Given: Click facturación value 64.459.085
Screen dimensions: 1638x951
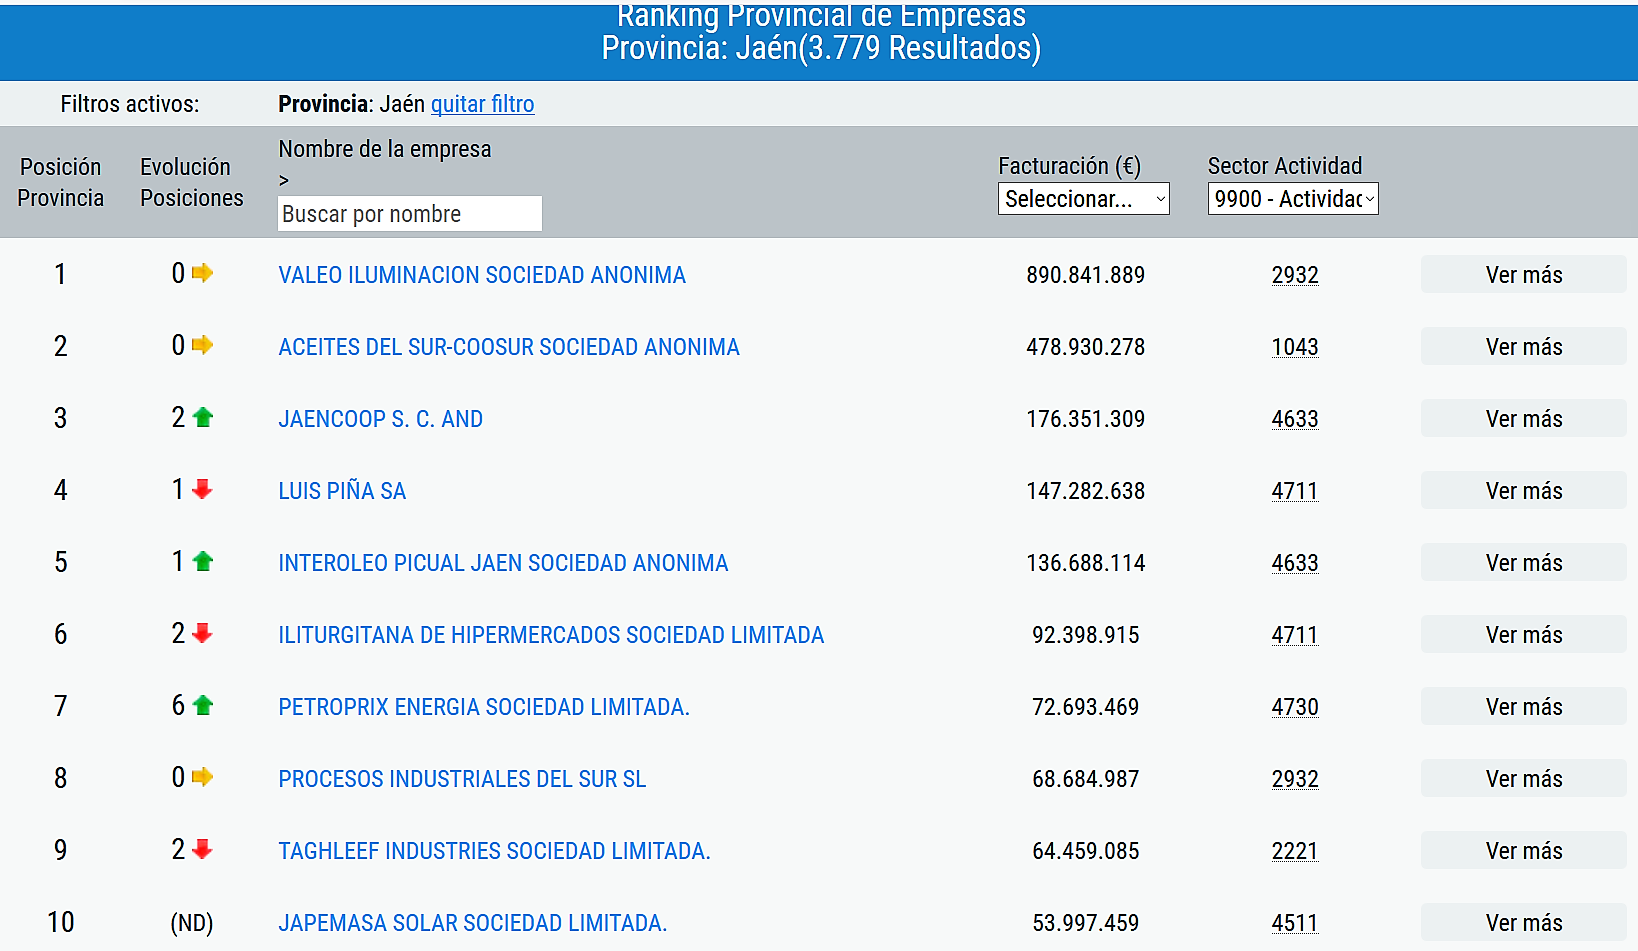Looking at the screenshot, I should [1085, 851].
